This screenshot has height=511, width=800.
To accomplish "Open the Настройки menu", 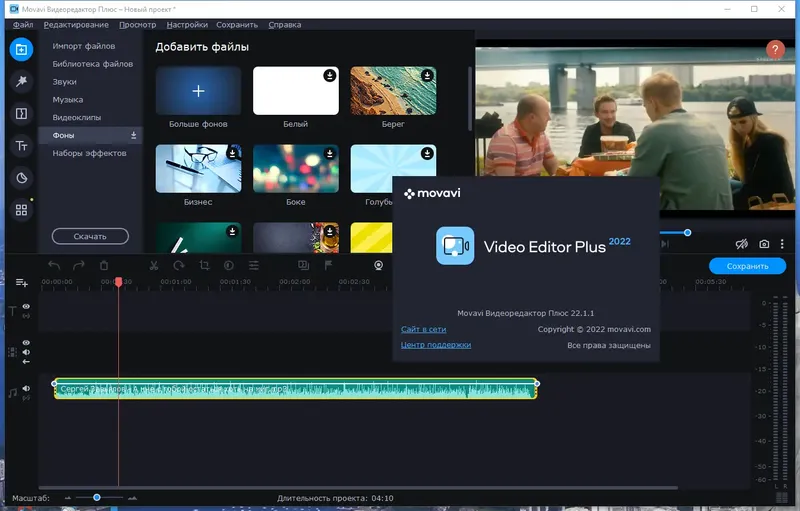I will click(187, 24).
